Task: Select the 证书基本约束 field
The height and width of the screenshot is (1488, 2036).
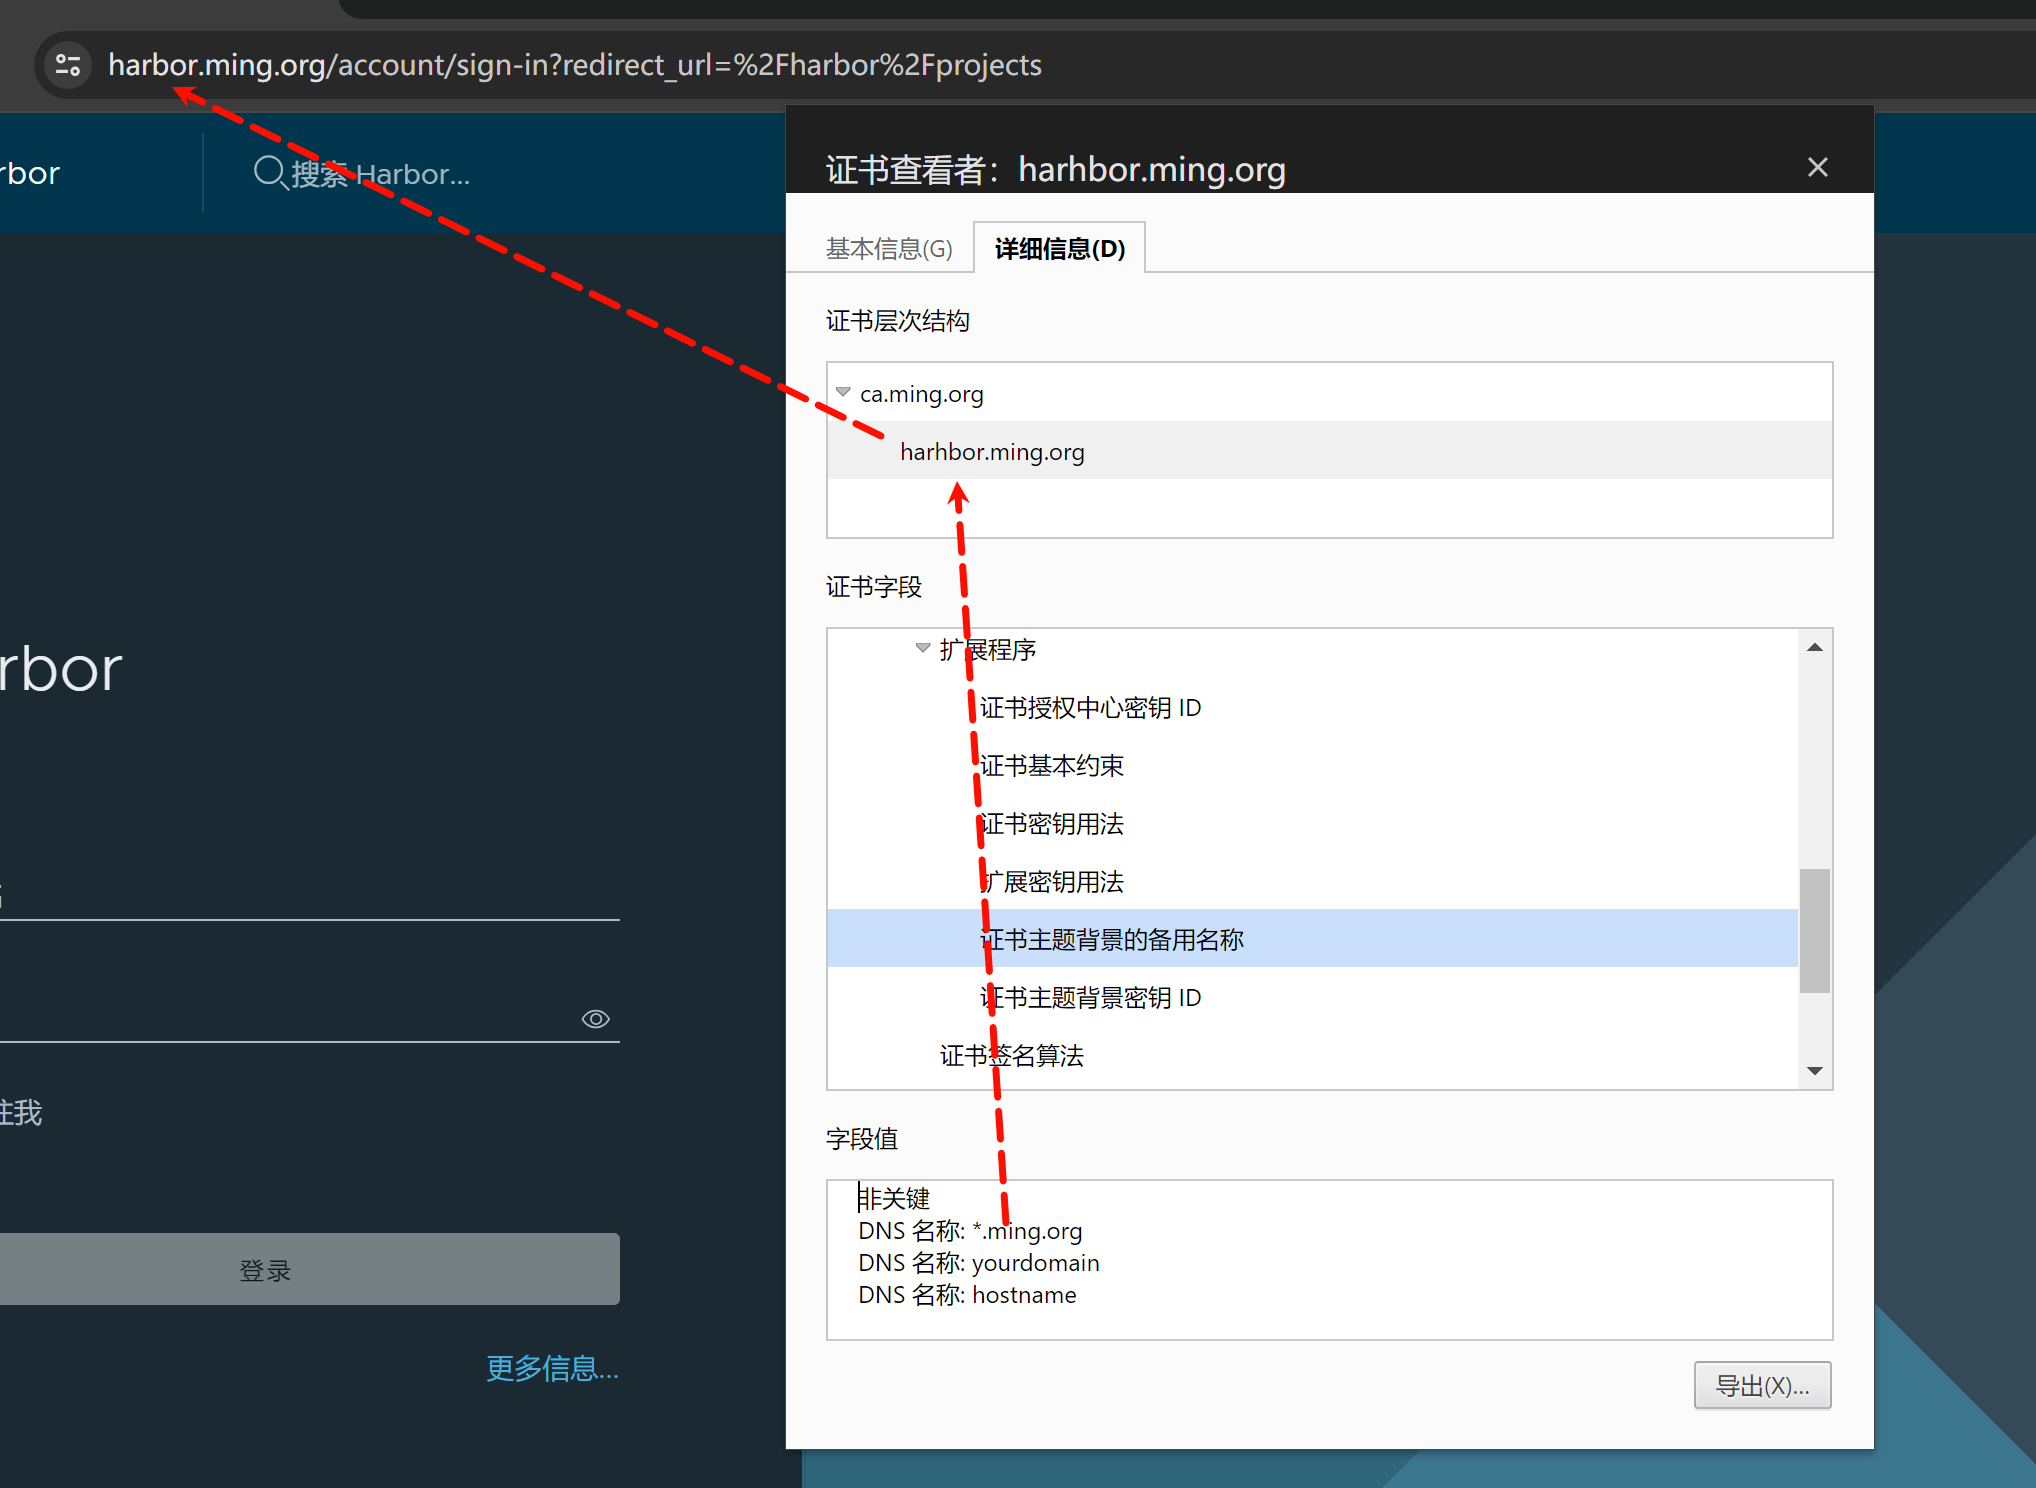Action: pyautogui.click(x=1051, y=766)
